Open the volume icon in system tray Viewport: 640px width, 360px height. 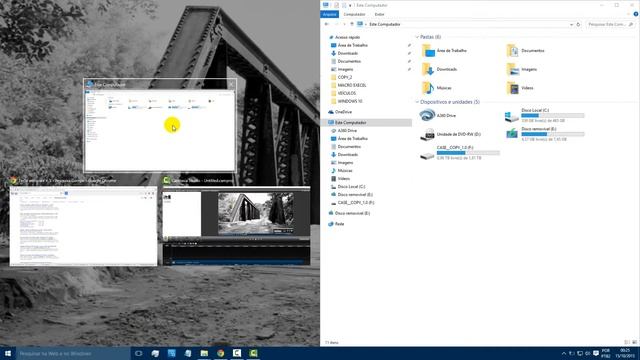[x=588, y=353]
